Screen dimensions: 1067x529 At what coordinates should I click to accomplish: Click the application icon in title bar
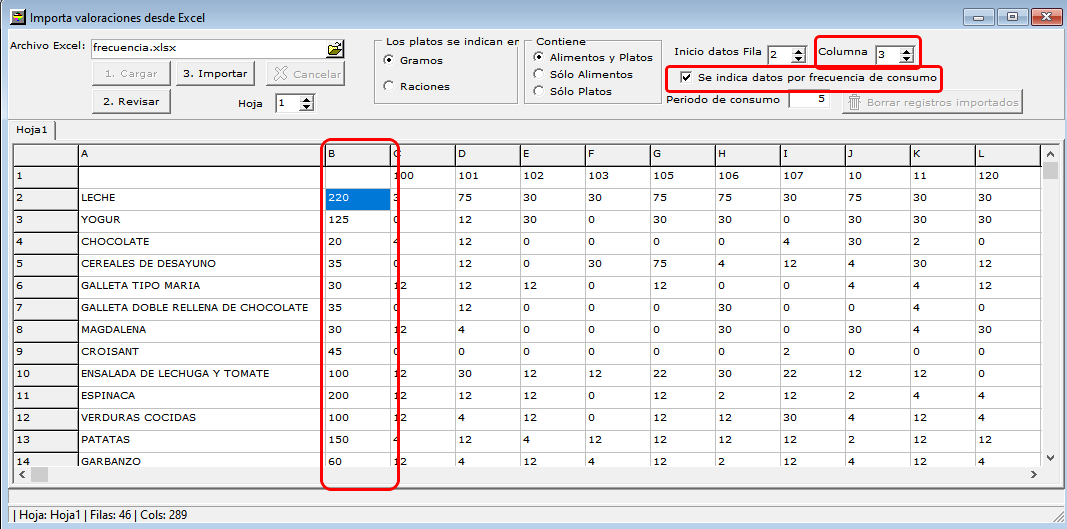19,17
